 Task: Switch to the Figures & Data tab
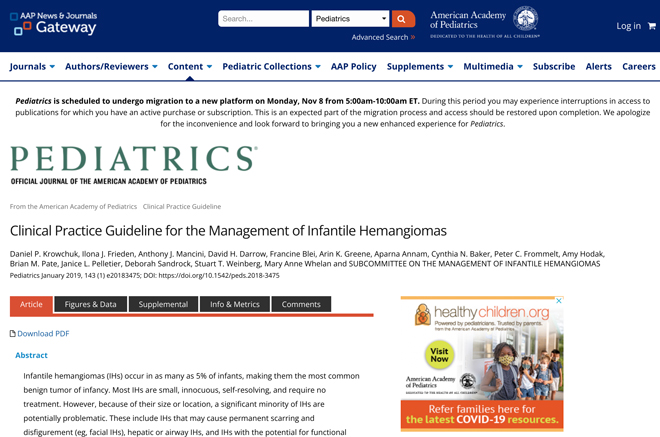[90, 304]
